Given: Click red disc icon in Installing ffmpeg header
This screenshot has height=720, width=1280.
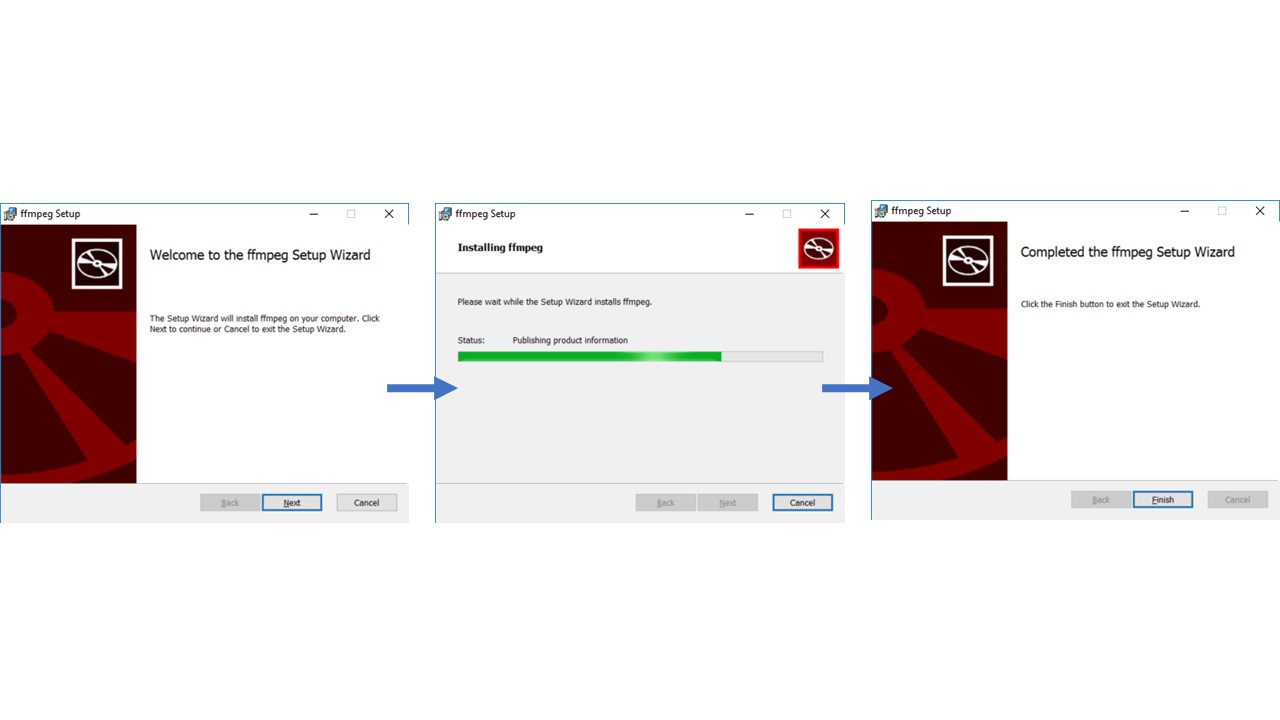Looking at the screenshot, I should pyautogui.click(x=818, y=249).
